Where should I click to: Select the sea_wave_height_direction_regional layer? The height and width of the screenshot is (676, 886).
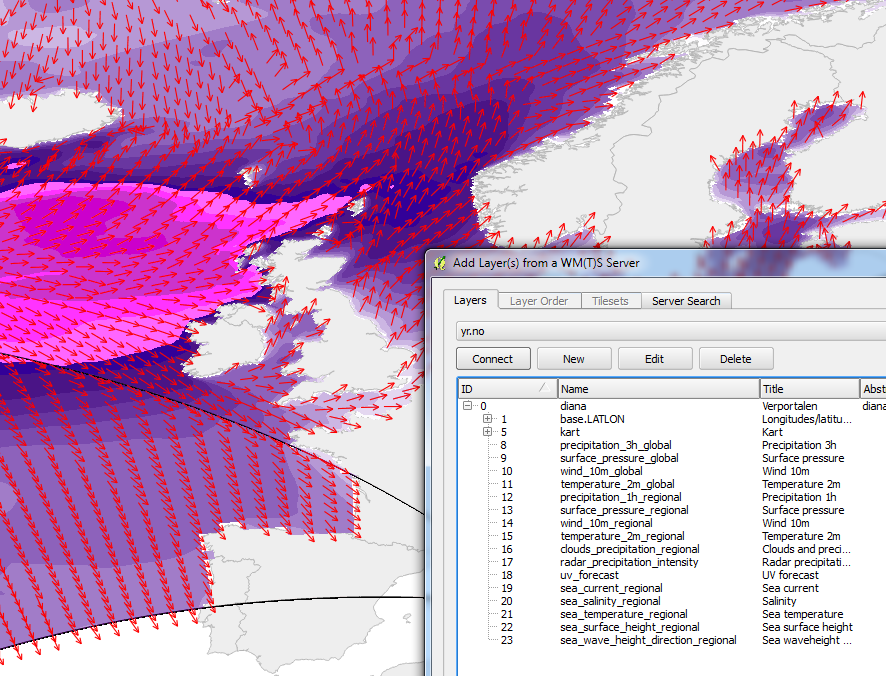[648, 640]
